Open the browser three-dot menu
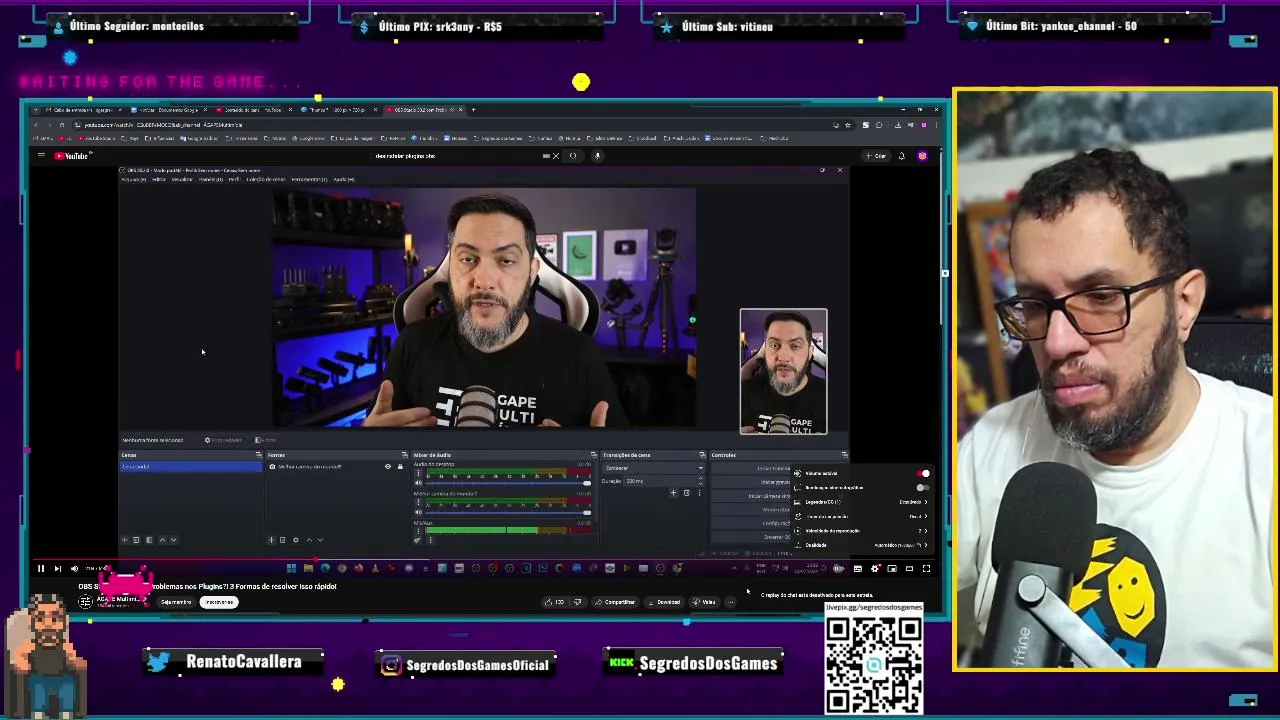1280x720 pixels. tap(937, 125)
